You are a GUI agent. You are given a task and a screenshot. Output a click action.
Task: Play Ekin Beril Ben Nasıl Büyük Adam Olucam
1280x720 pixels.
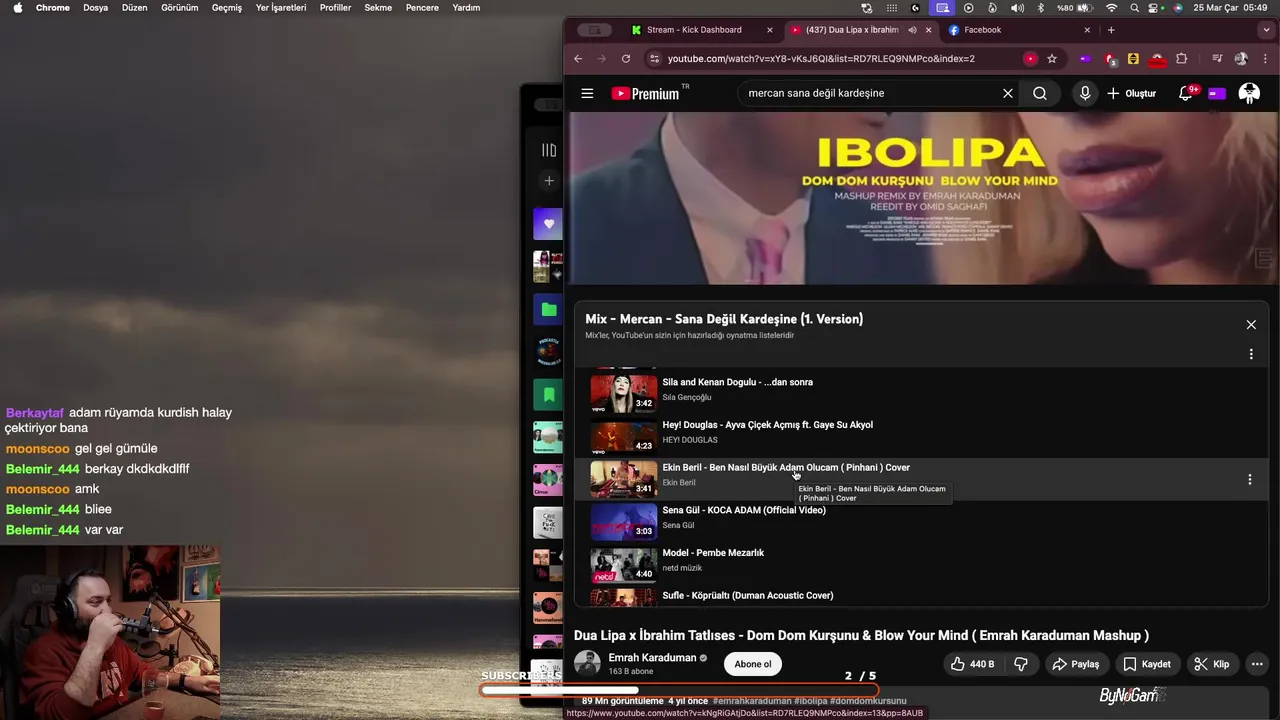785,467
